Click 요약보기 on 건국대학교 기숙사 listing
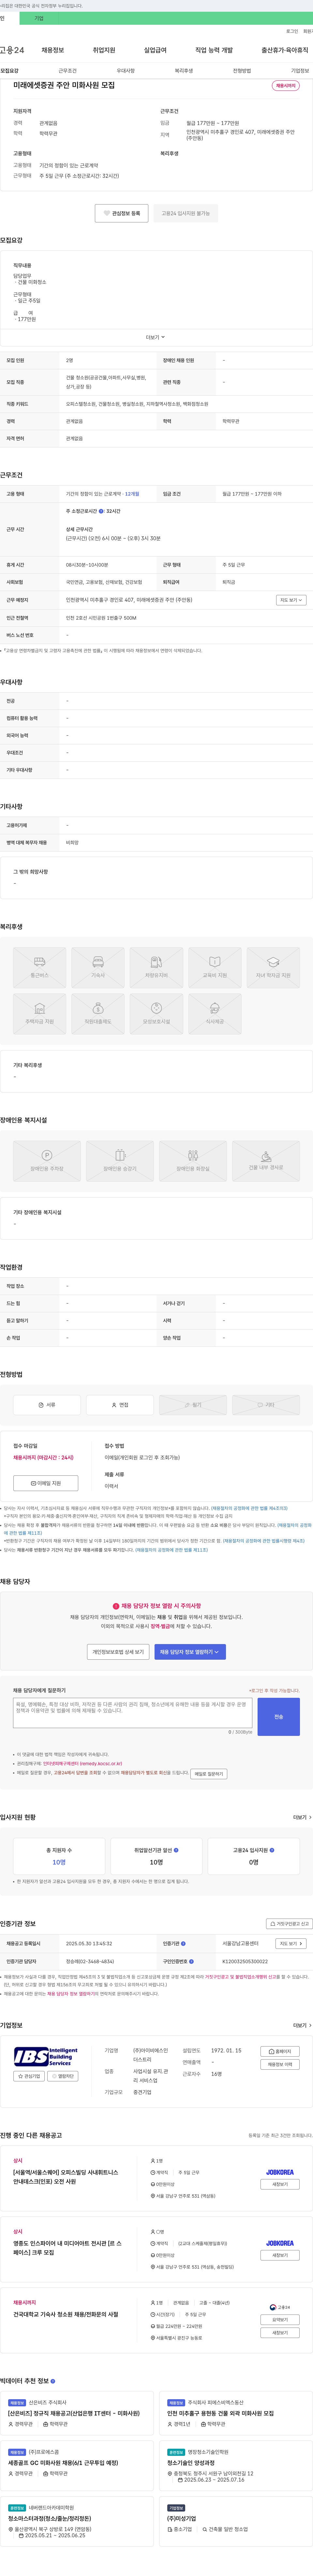 point(280,2320)
